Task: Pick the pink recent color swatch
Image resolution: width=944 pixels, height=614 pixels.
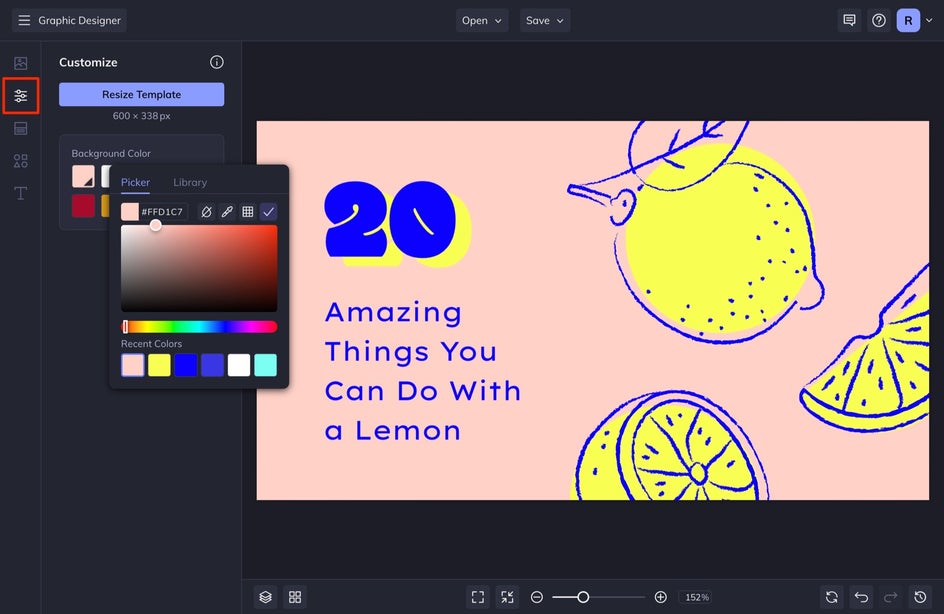Action: [x=132, y=365]
